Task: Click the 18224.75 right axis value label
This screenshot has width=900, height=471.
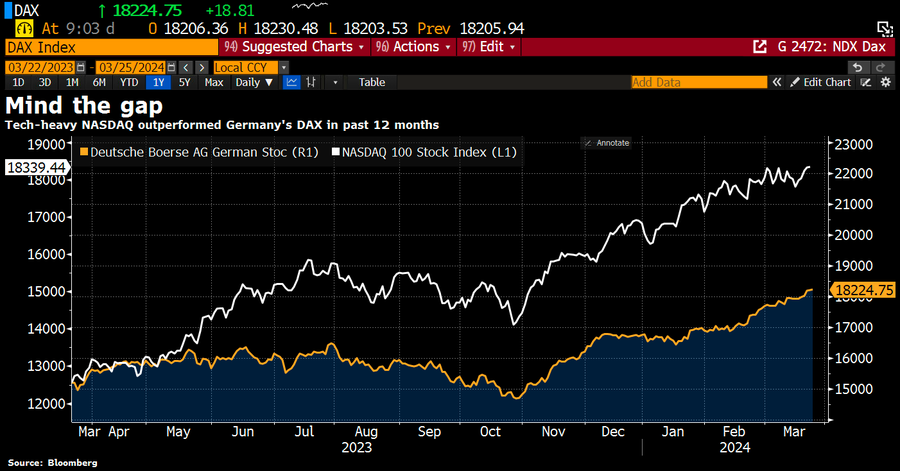Action: 863,290
